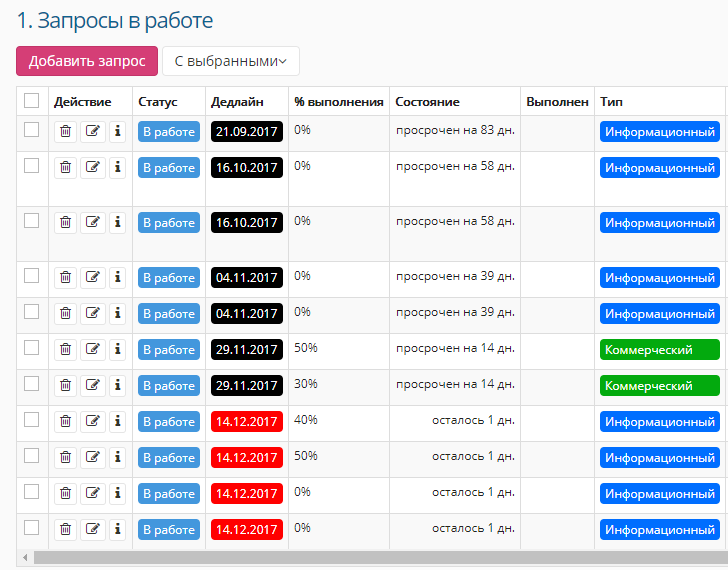Screen dimensions: 728x570
Task: Tick the 14.12.2017 request at 40%
Action: tap(32, 420)
